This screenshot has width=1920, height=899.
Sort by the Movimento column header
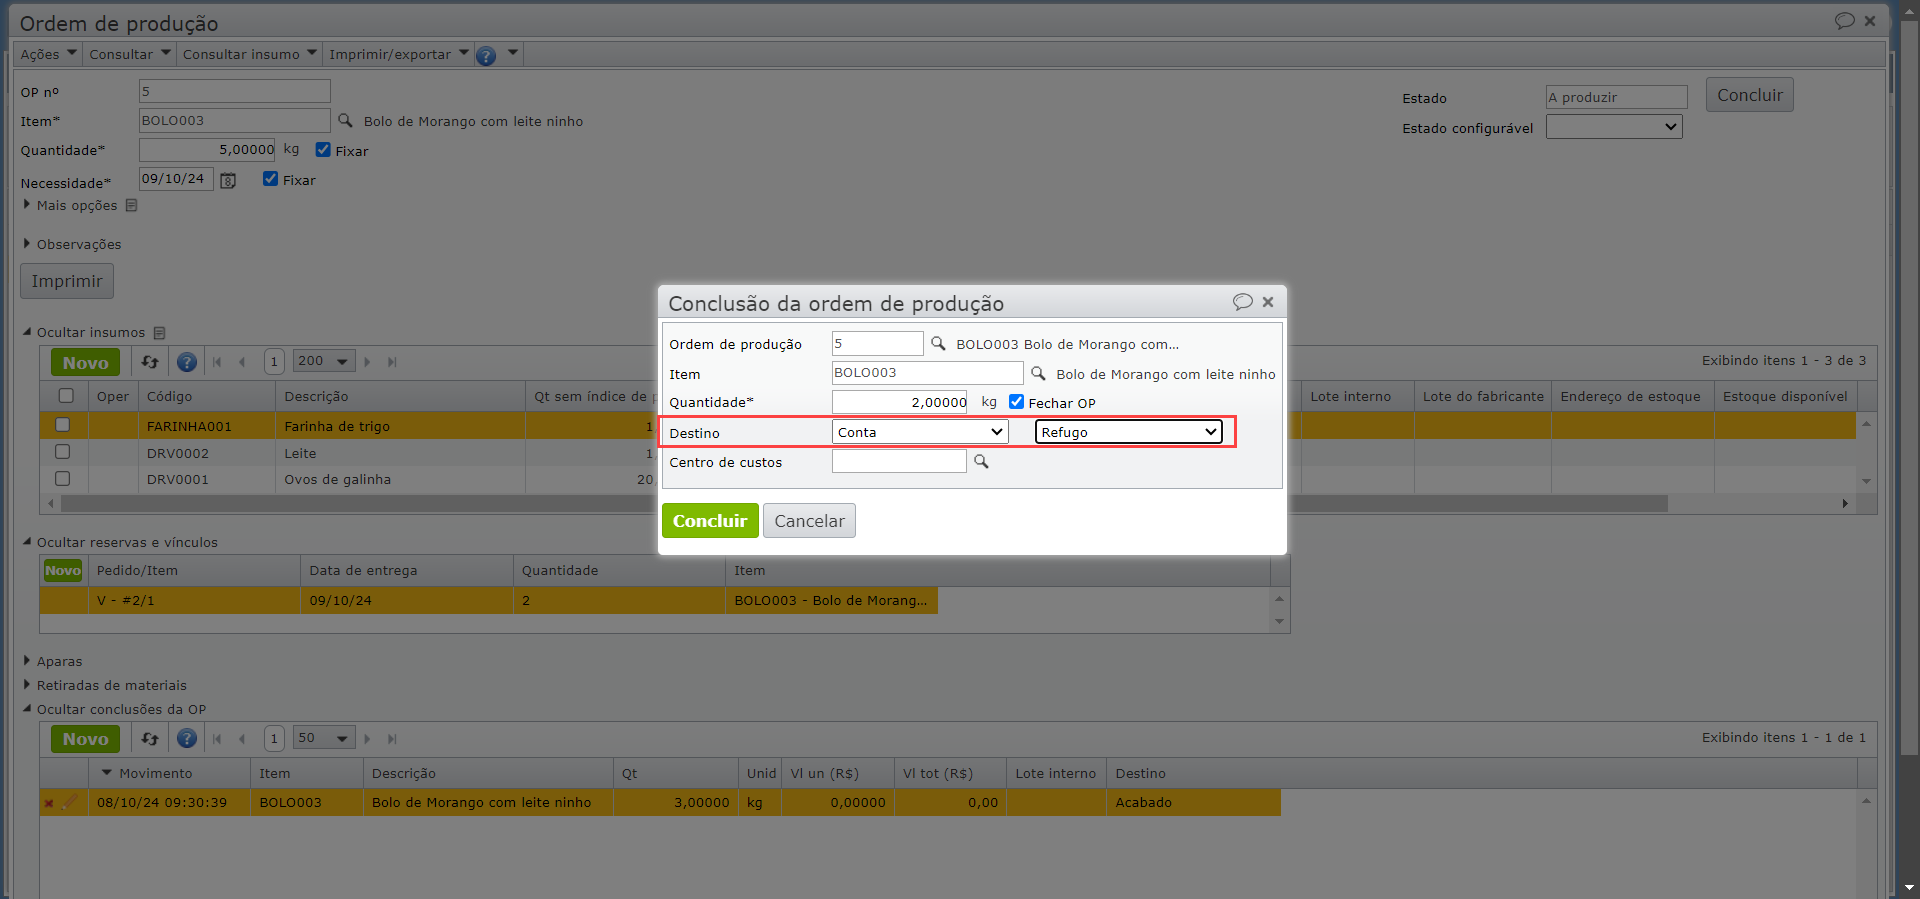pos(168,773)
